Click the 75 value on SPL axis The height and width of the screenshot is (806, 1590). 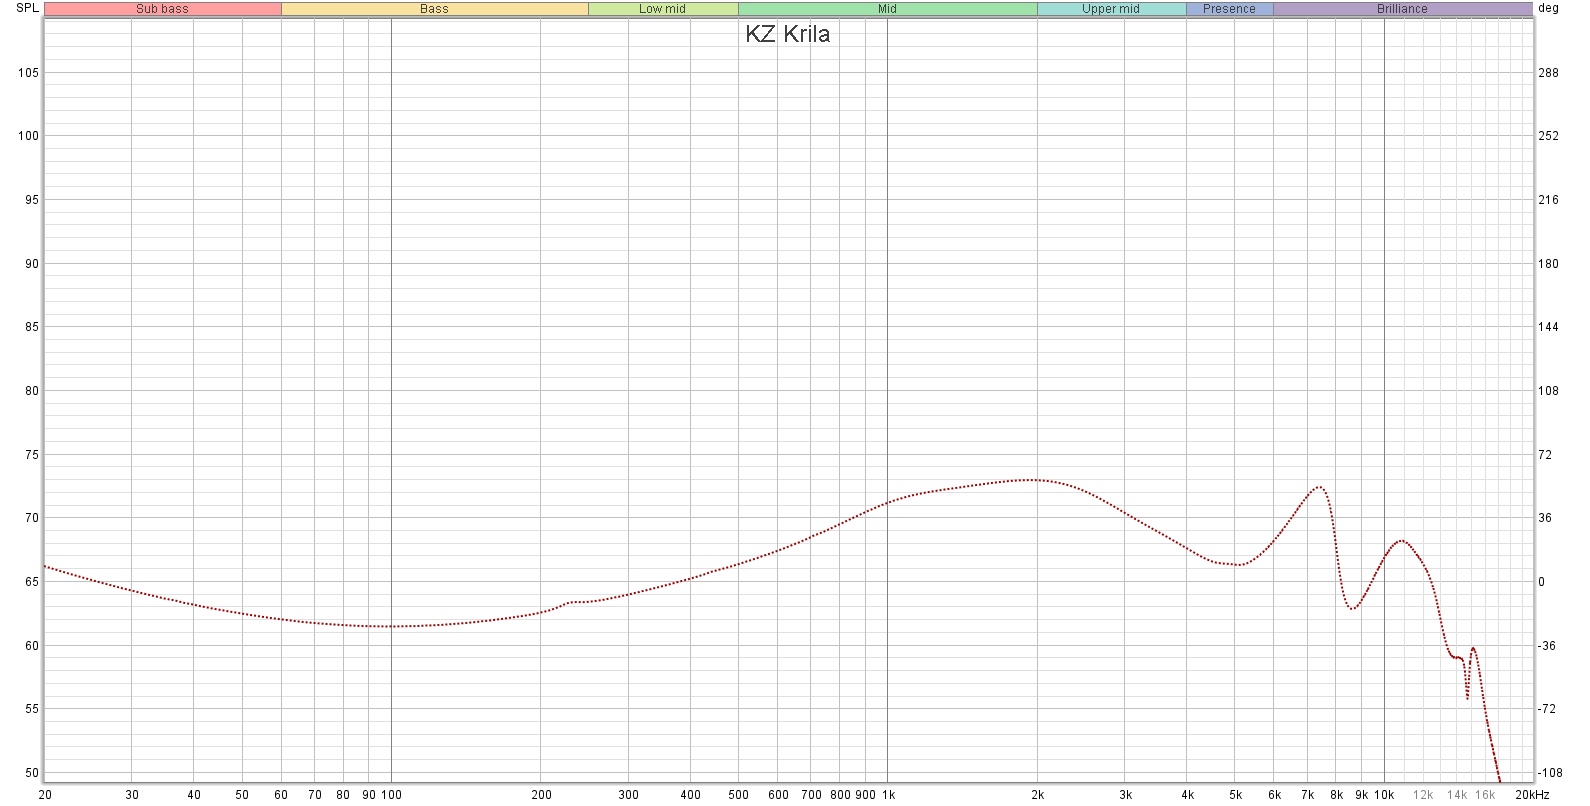pyautogui.click(x=32, y=455)
